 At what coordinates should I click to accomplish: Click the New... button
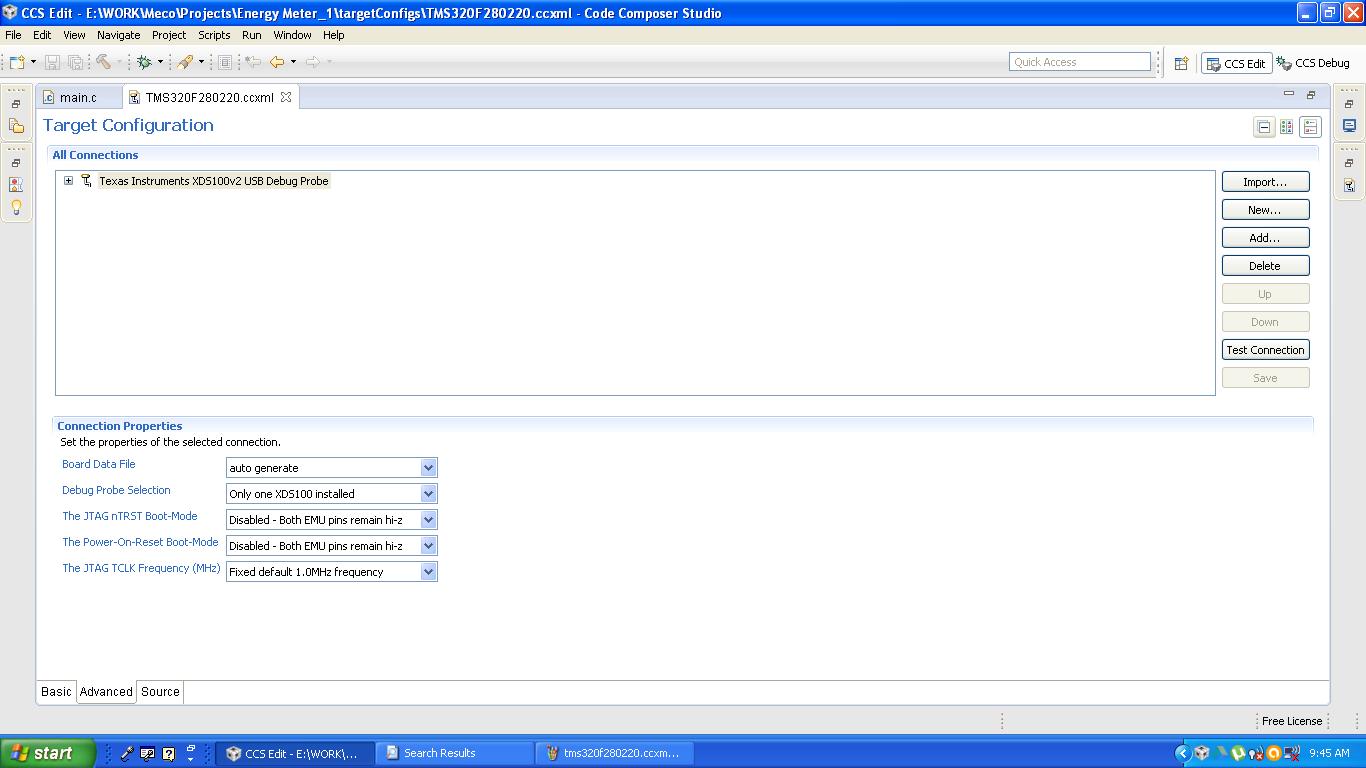point(1265,210)
